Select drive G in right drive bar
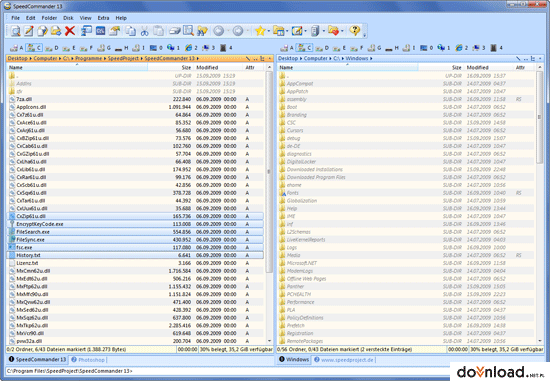The width and height of the screenshot is (550, 381). [x=374, y=48]
